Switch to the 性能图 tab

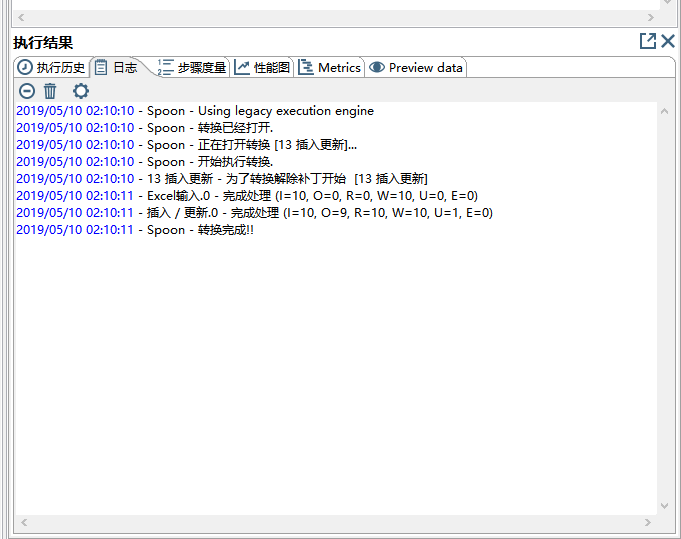click(x=262, y=68)
